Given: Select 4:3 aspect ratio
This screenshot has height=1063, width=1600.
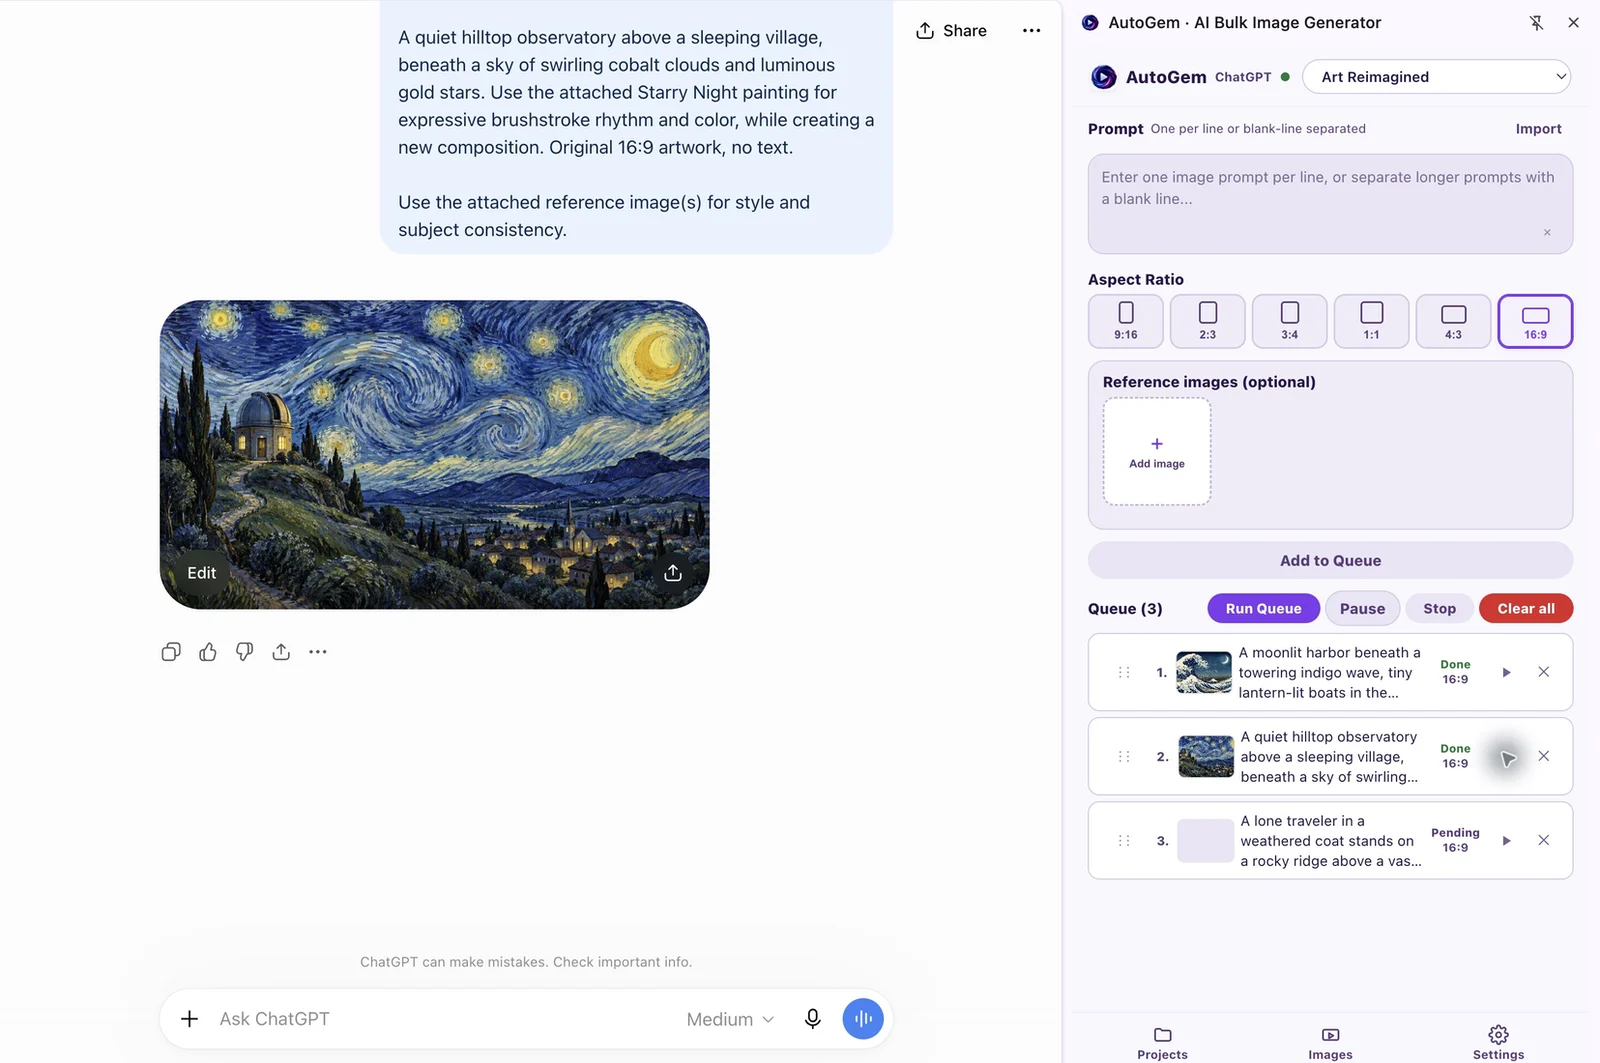Looking at the screenshot, I should point(1454,321).
